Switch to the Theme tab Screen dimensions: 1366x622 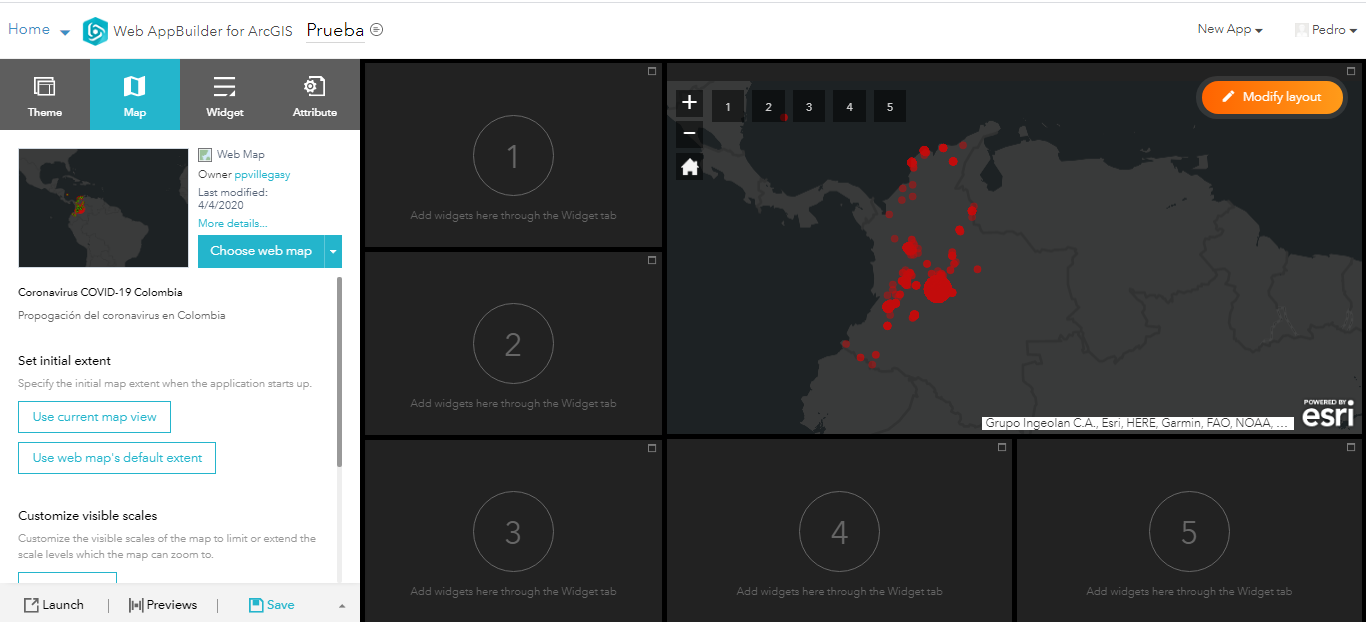(45, 94)
